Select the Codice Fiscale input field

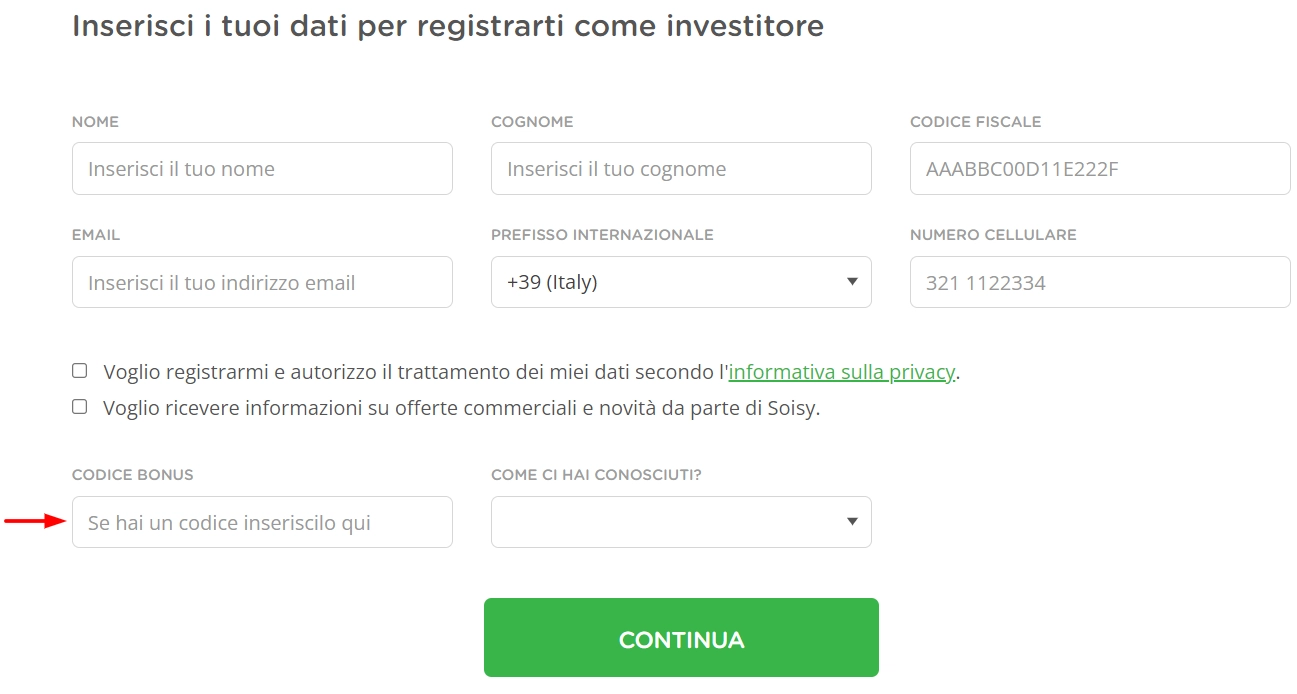[x=1100, y=168]
